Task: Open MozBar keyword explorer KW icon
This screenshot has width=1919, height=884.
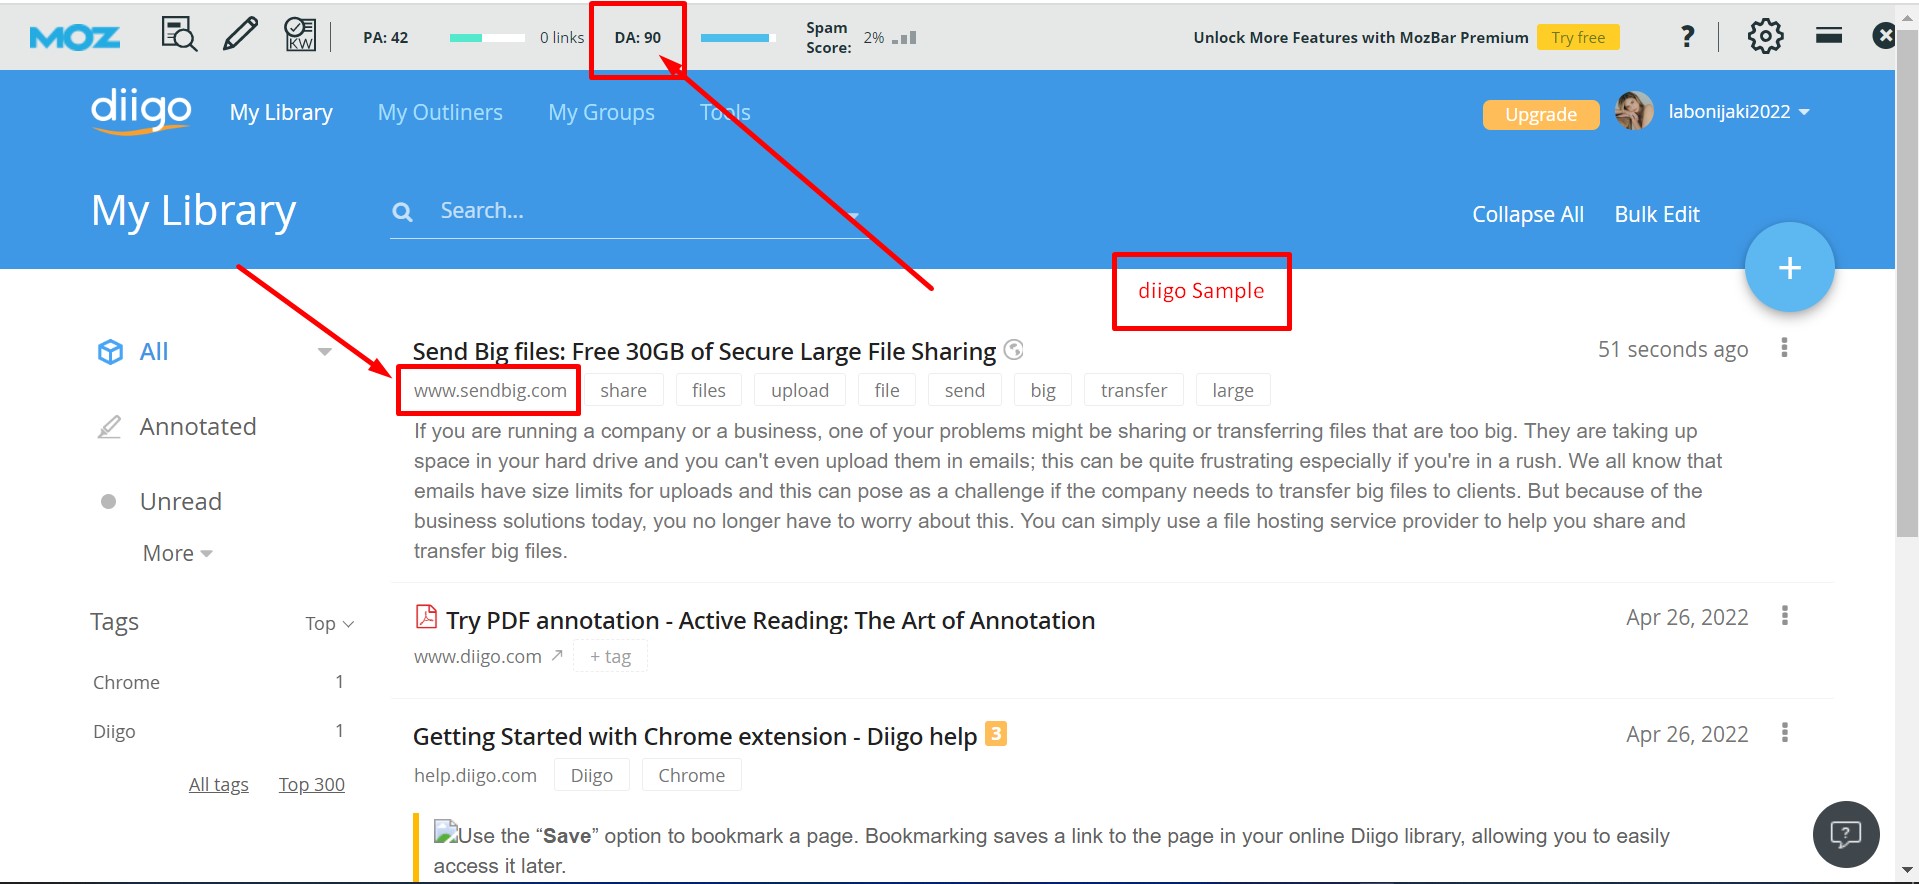Action: tap(300, 35)
